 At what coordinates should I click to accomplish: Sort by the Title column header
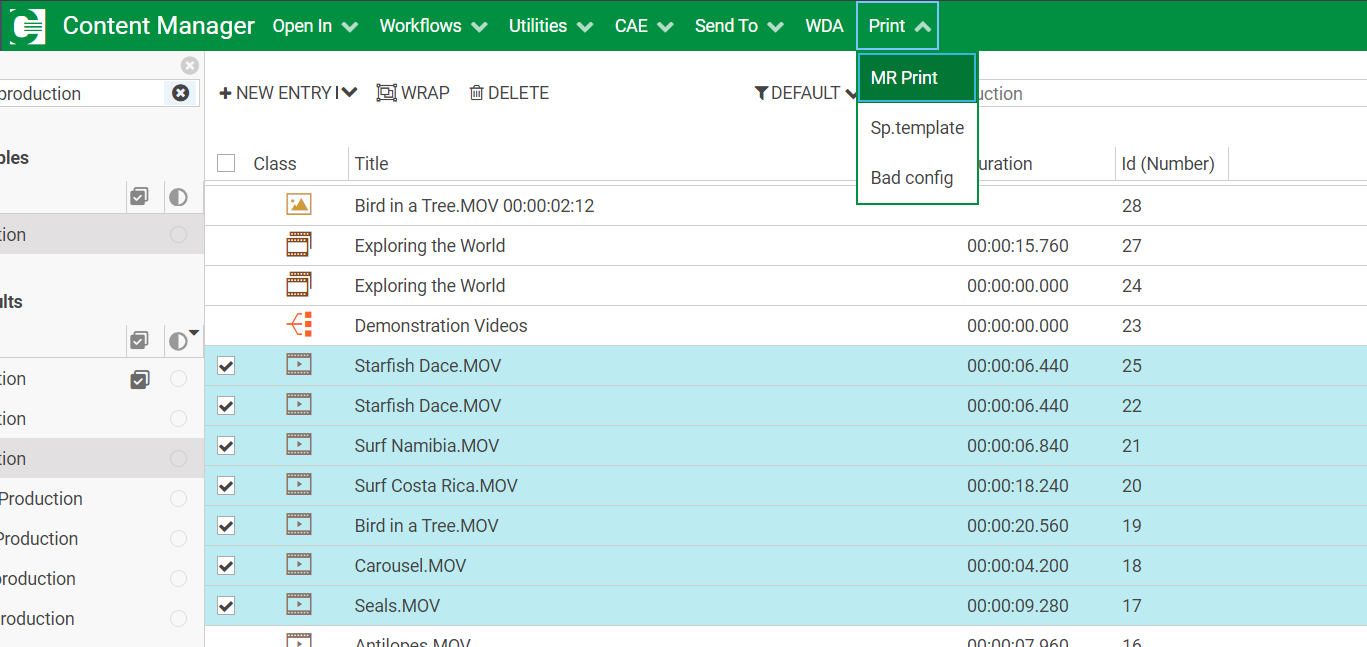click(x=371, y=163)
